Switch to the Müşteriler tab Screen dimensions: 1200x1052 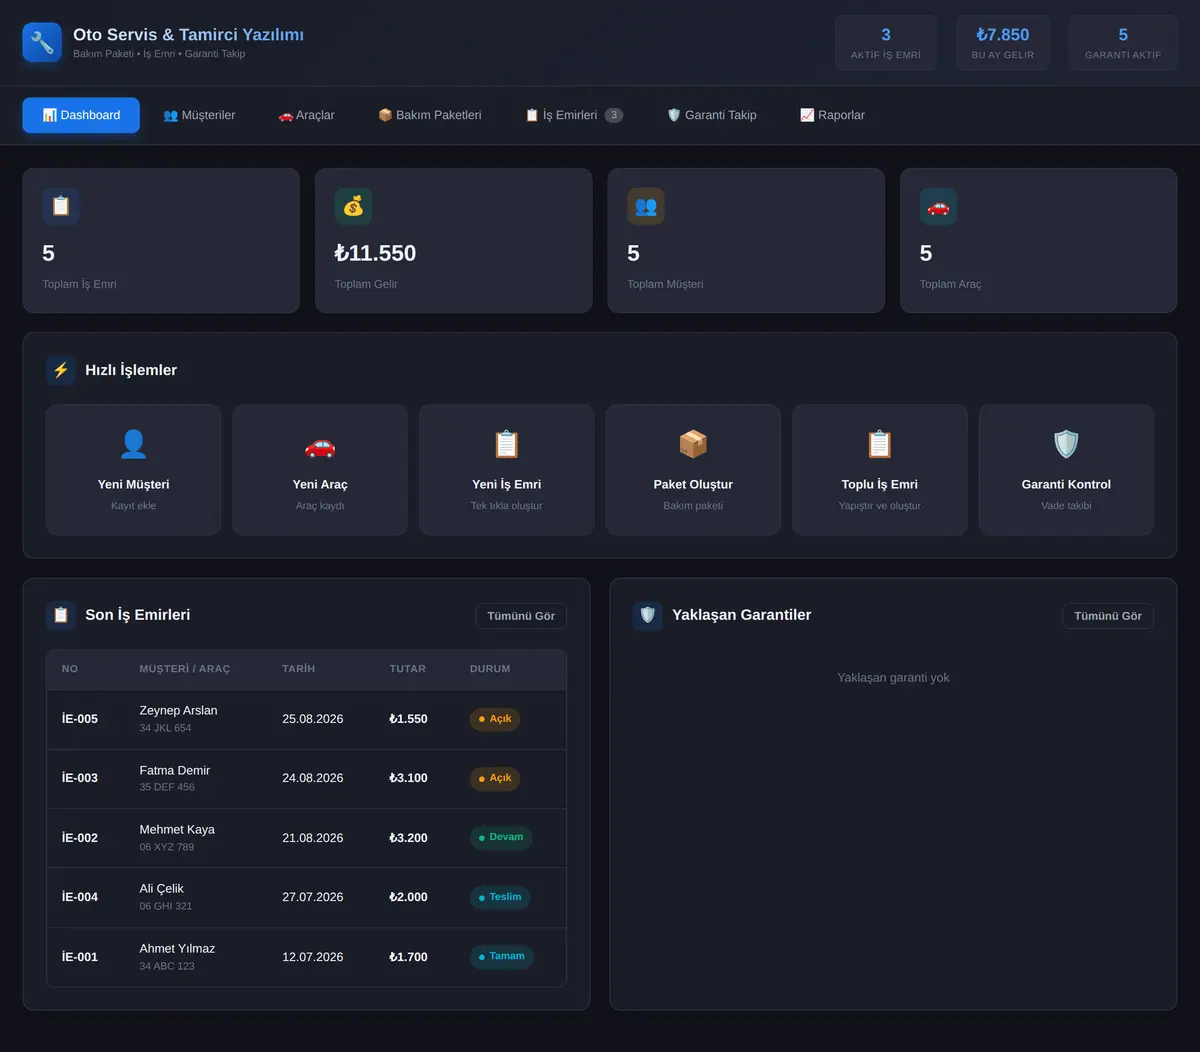click(199, 115)
